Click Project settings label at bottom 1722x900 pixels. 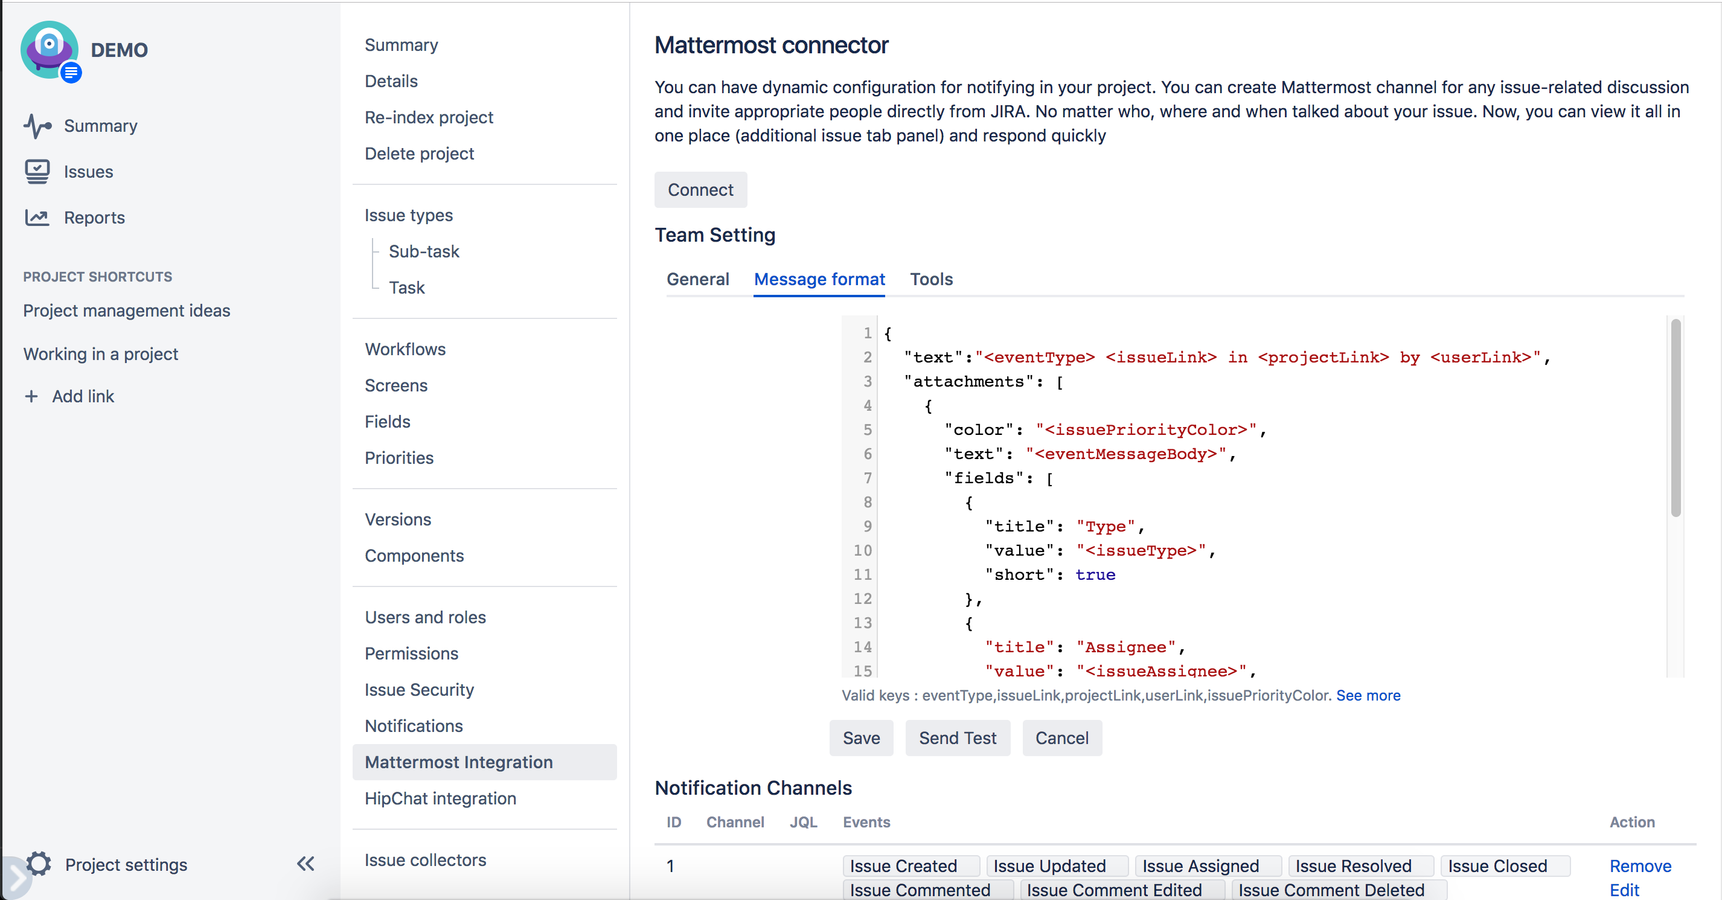[126, 865]
